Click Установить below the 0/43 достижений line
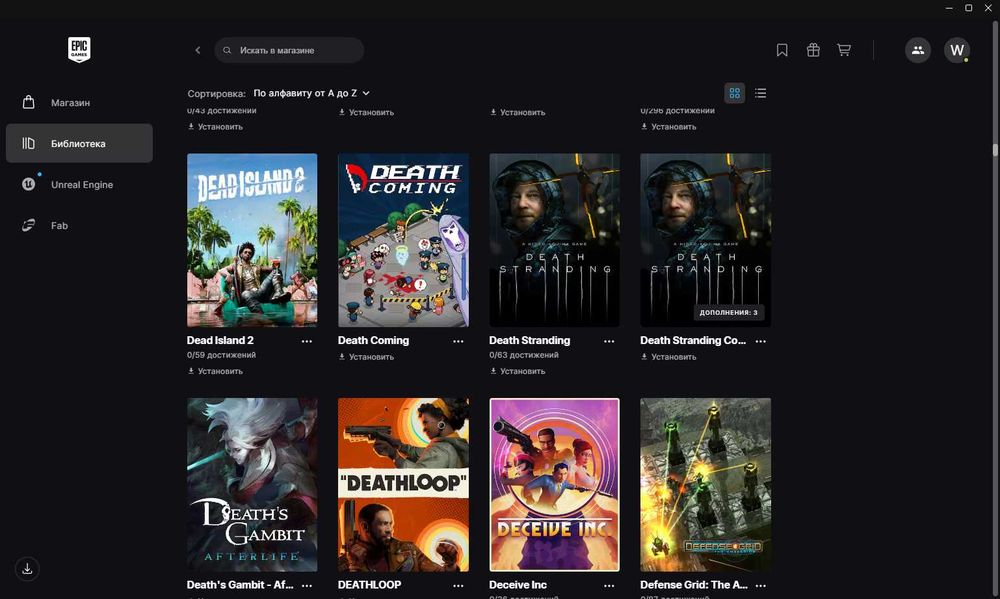 [x=215, y=126]
